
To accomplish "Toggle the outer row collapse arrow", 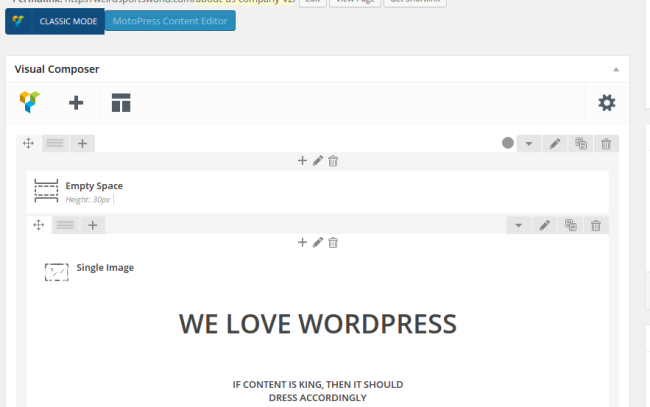I will click(529, 144).
